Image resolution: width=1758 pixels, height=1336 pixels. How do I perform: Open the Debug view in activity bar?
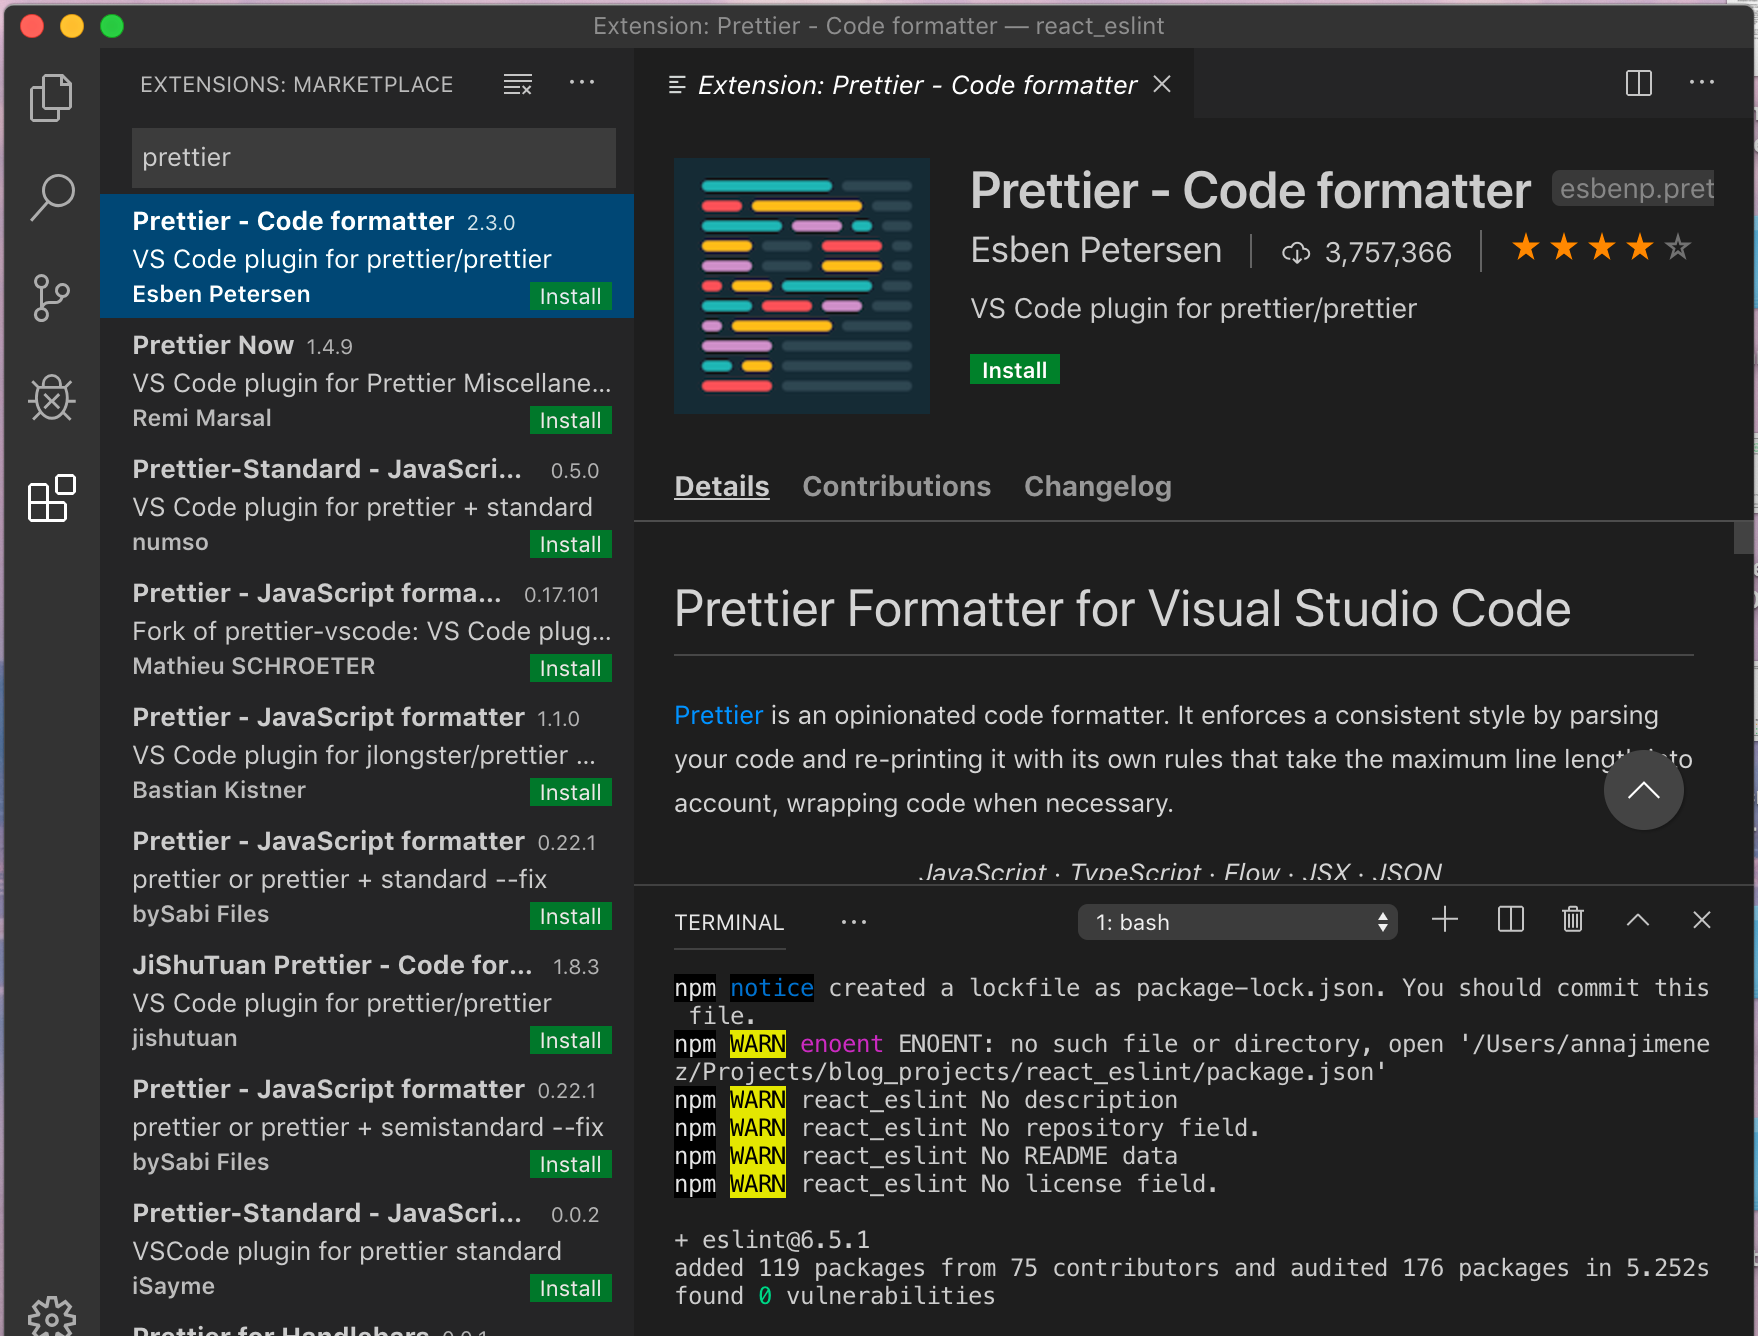point(51,399)
